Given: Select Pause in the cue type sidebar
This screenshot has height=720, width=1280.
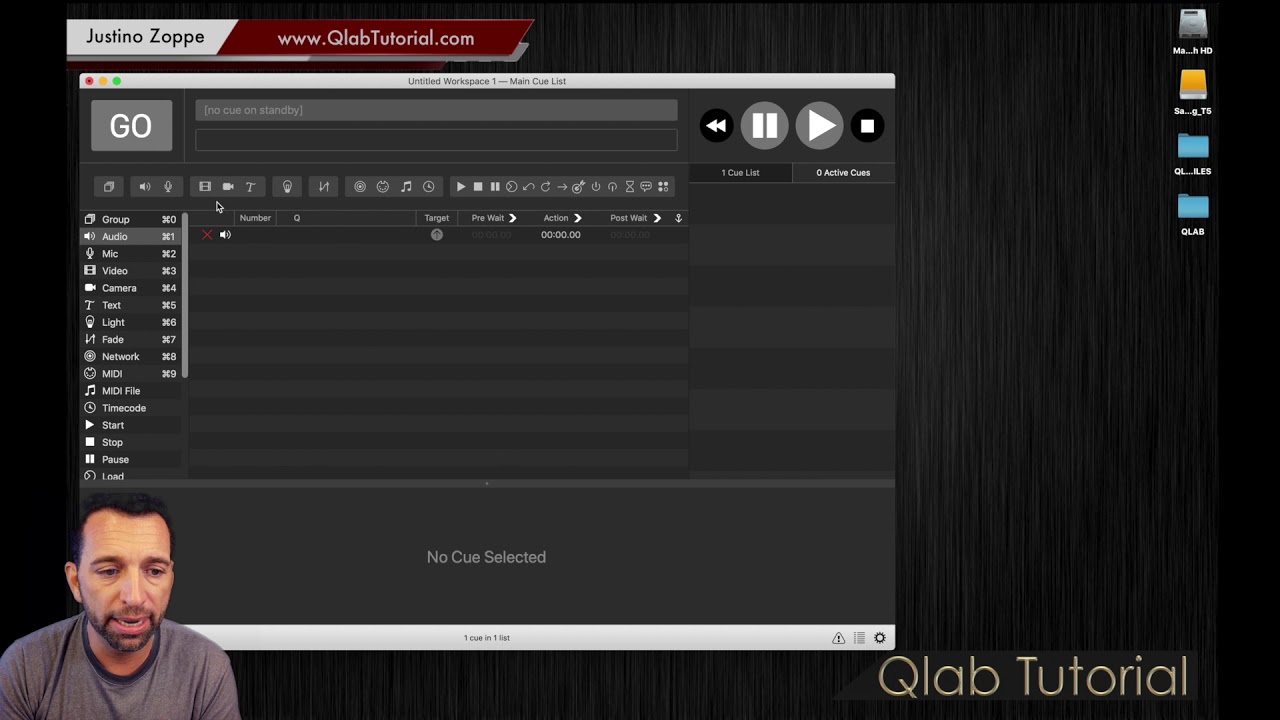Looking at the screenshot, I should pyautogui.click(x=130, y=460).
